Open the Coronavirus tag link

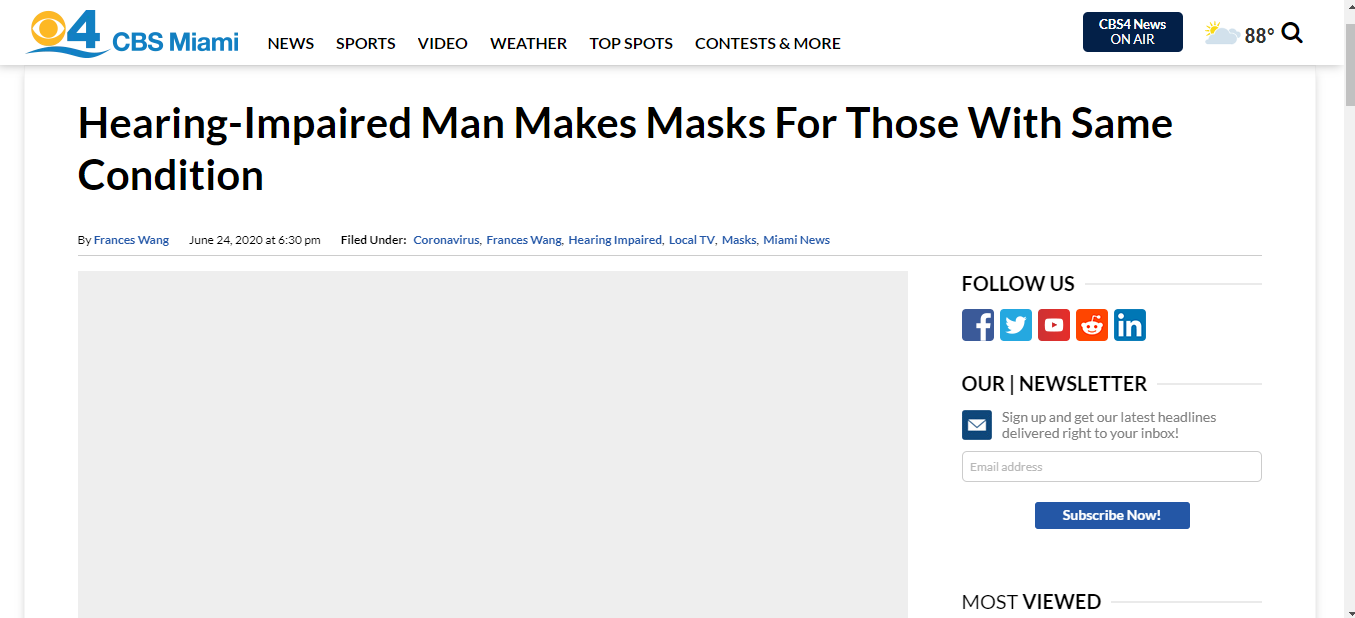446,240
